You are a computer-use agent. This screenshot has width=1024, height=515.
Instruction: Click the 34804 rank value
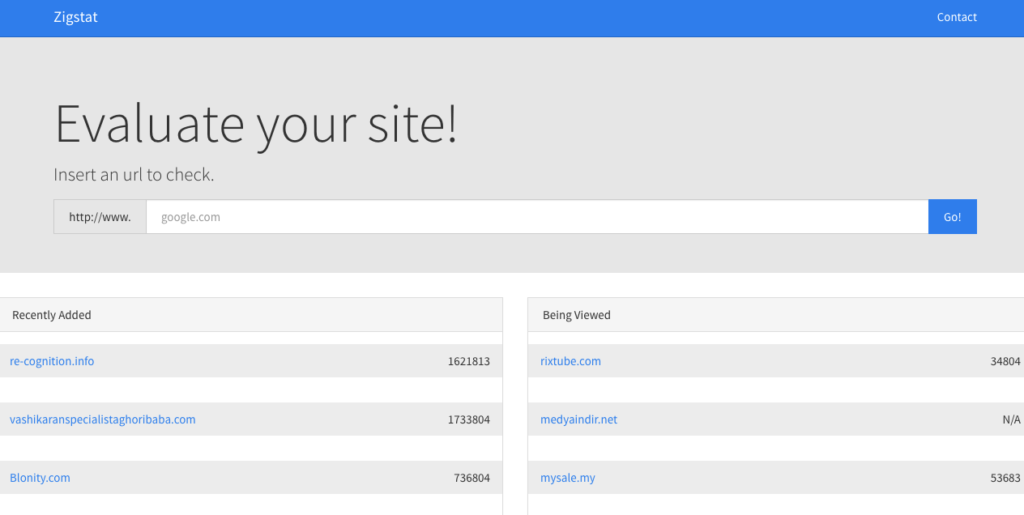click(x=1005, y=361)
